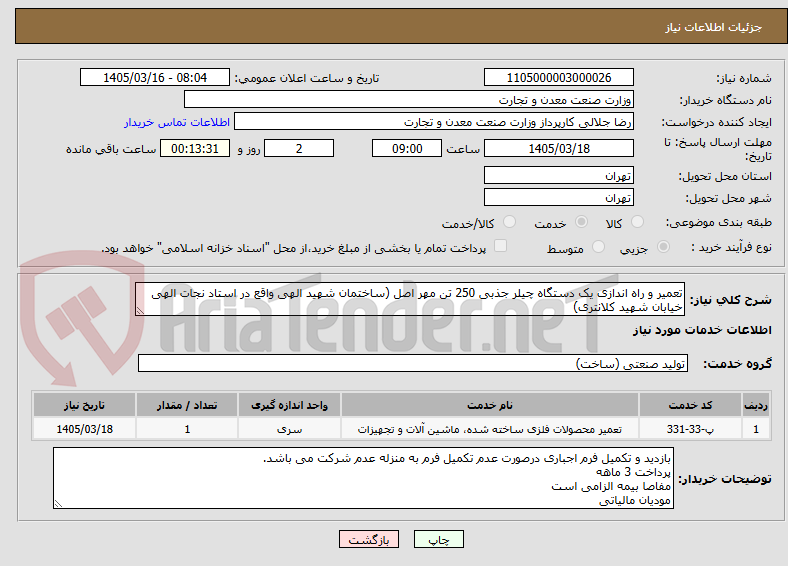Click the شماره نیاز field 1105000003000026
788x566 pixels.
[x=559, y=77]
